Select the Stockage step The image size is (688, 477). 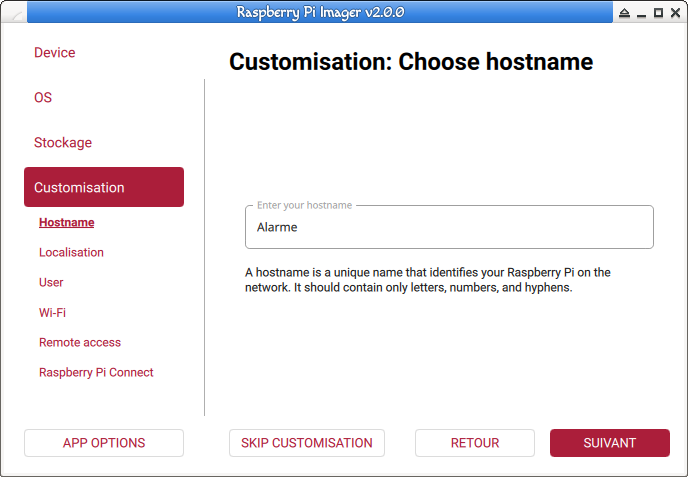(x=63, y=143)
